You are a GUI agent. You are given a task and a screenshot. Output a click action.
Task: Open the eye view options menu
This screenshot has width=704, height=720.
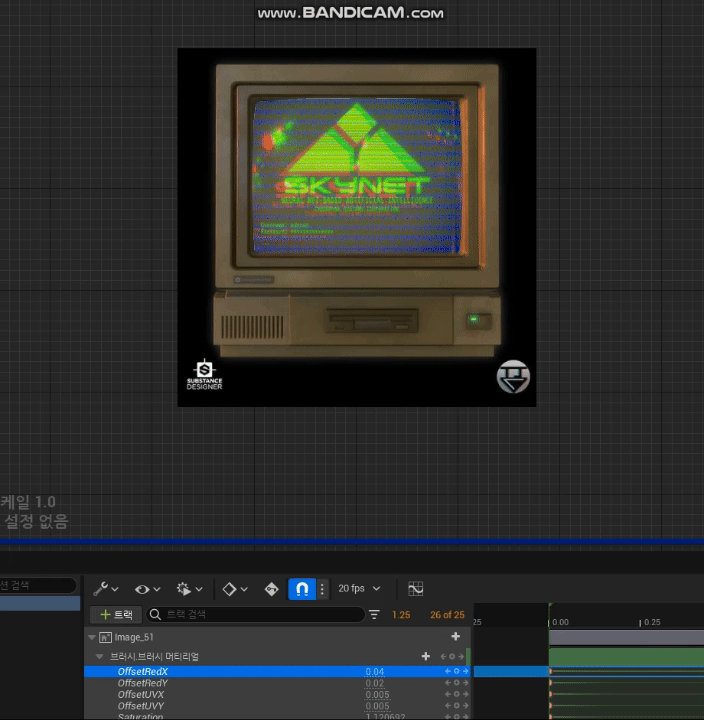[x=147, y=589]
